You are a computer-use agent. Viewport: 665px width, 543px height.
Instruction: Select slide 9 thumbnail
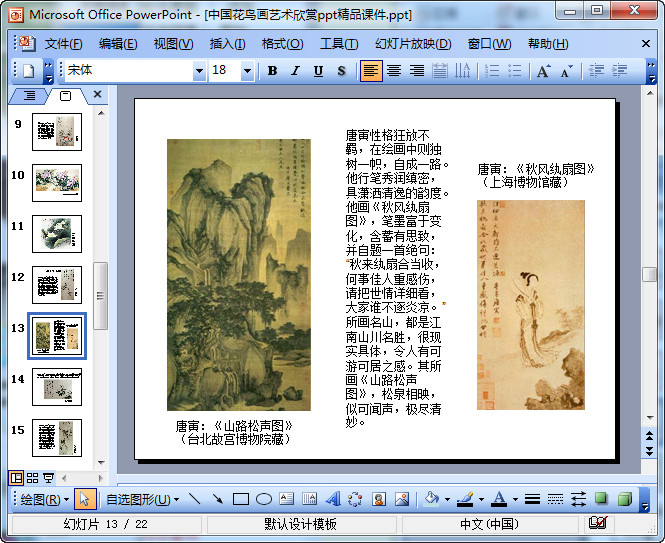(x=57, y=132)
